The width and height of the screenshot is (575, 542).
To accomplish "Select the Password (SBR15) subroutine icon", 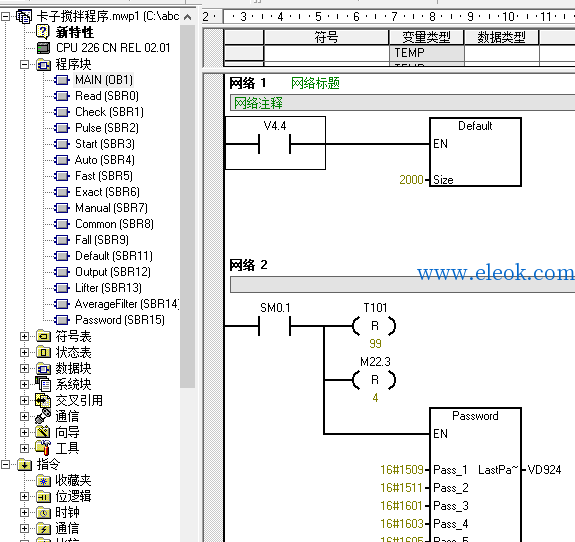I will click(x=61, y=320).
